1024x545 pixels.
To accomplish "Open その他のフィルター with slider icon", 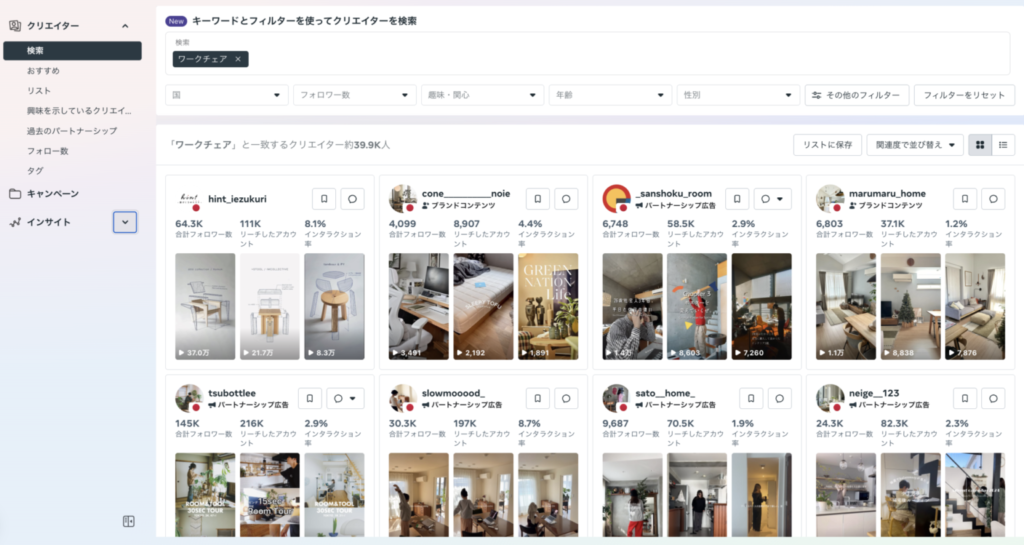I will click(856, 95).
